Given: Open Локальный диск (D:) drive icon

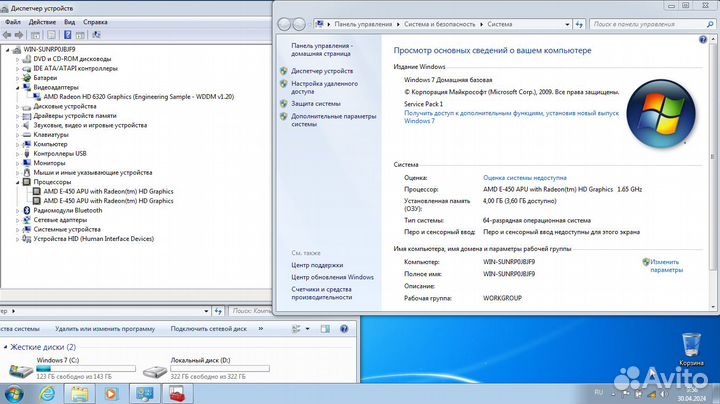Looking at the screenshot, I should point(155,370).
